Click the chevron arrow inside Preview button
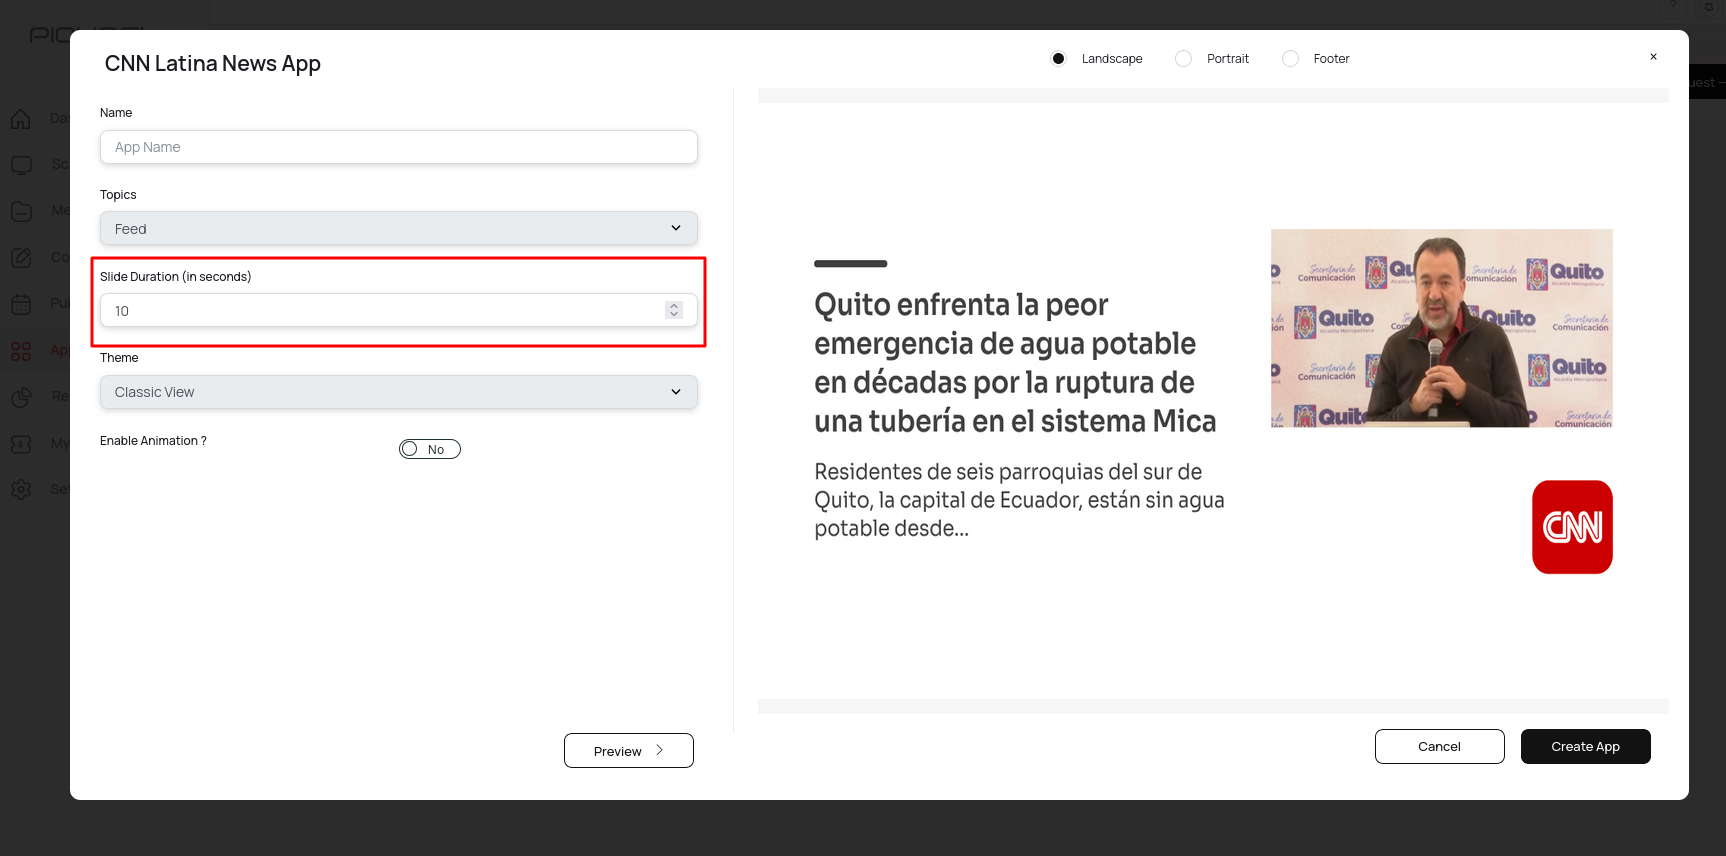The height and width of the screenshot is (856, 1726). click(660, 750)
